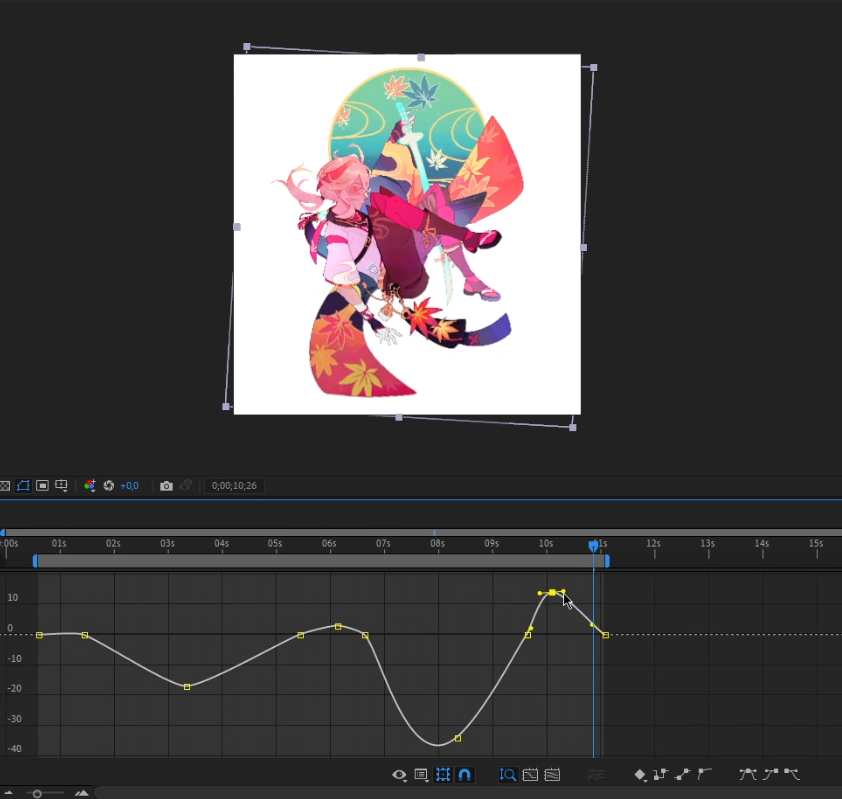Click the Reset Exposure aperture icon
This screenshot has height=799, width=842.
pos(109,486)
